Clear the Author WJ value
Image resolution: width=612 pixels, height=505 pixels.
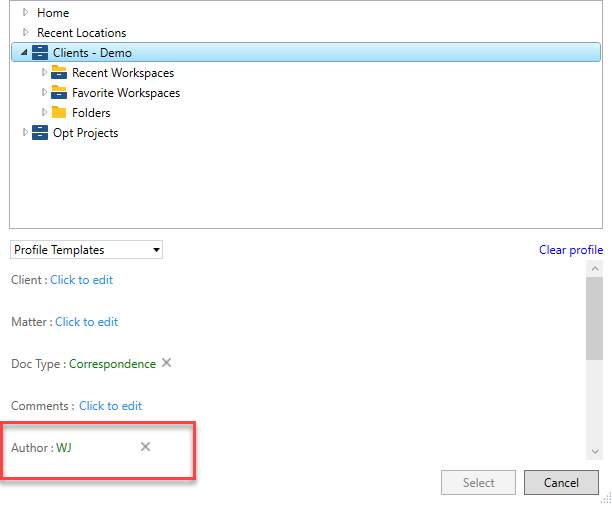coord(146,446)
